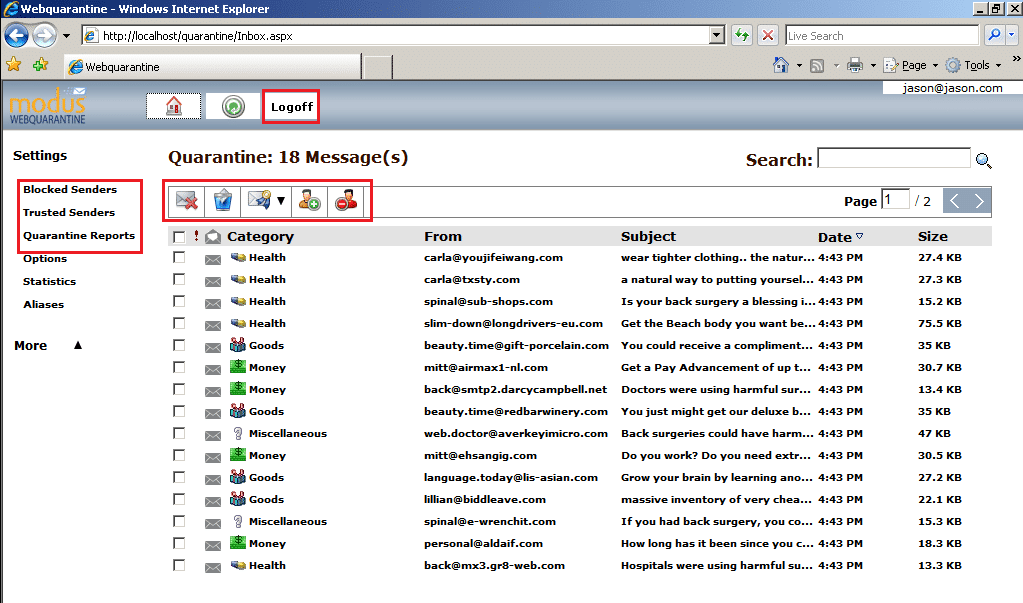Release message using the envelope ribbon icon
The width and height of the screenshot is (1023, 603).
point(258,200)
